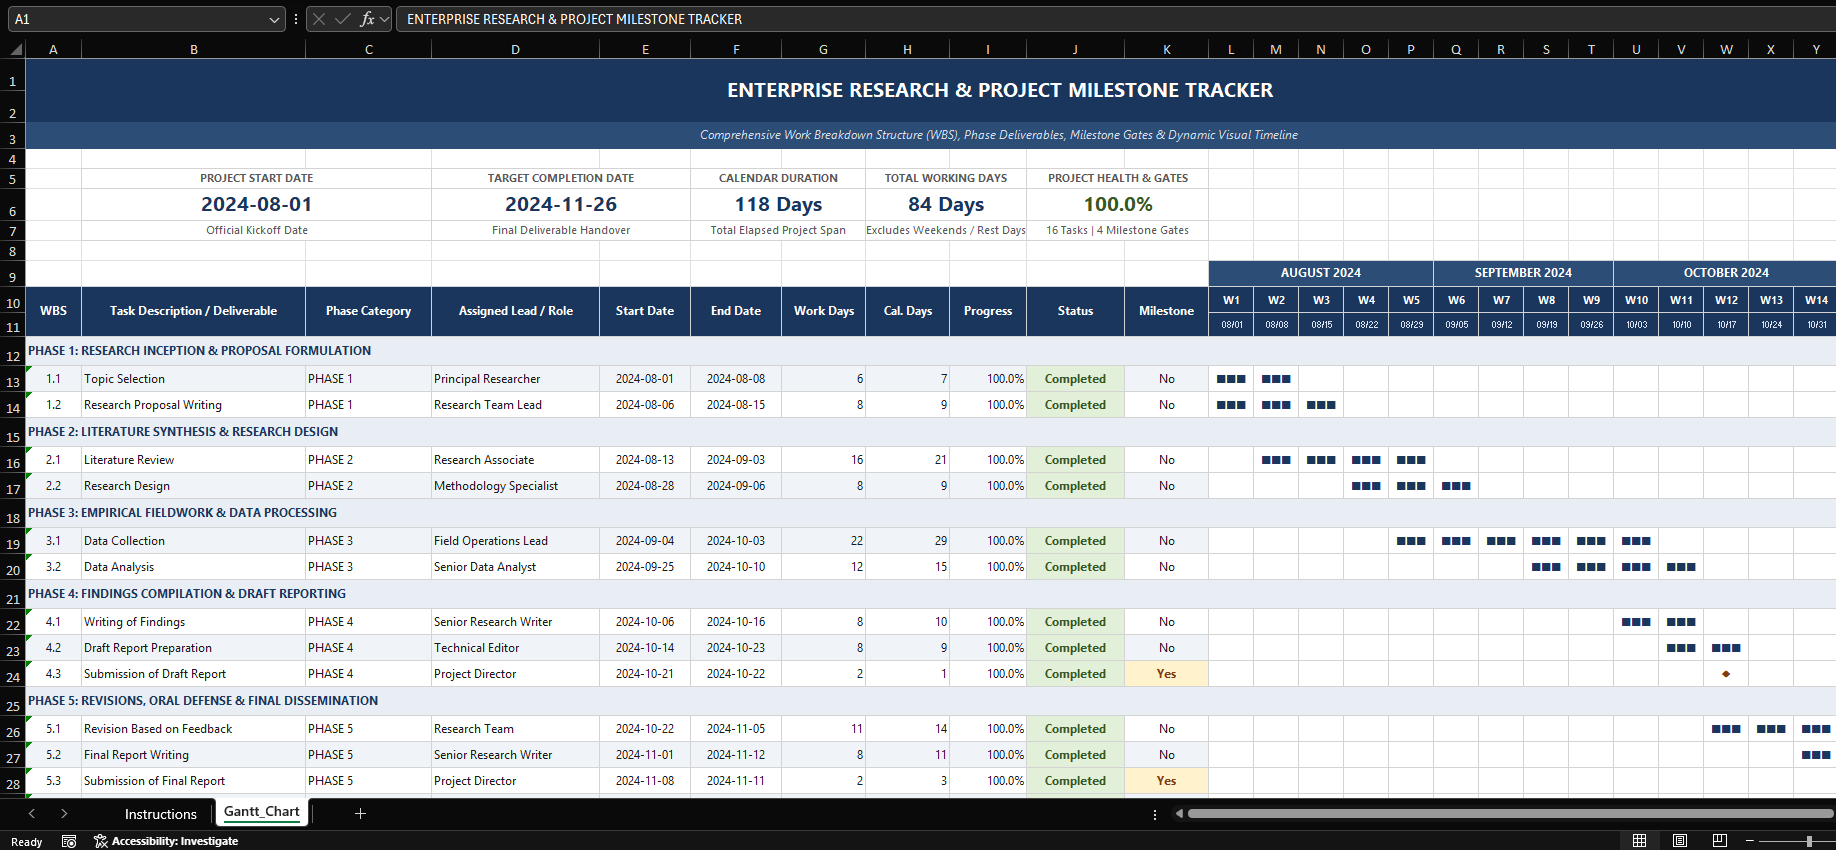Screen dimensions: 1836x850
Task: Click the Topic Selection task cell
Action: 194,379
